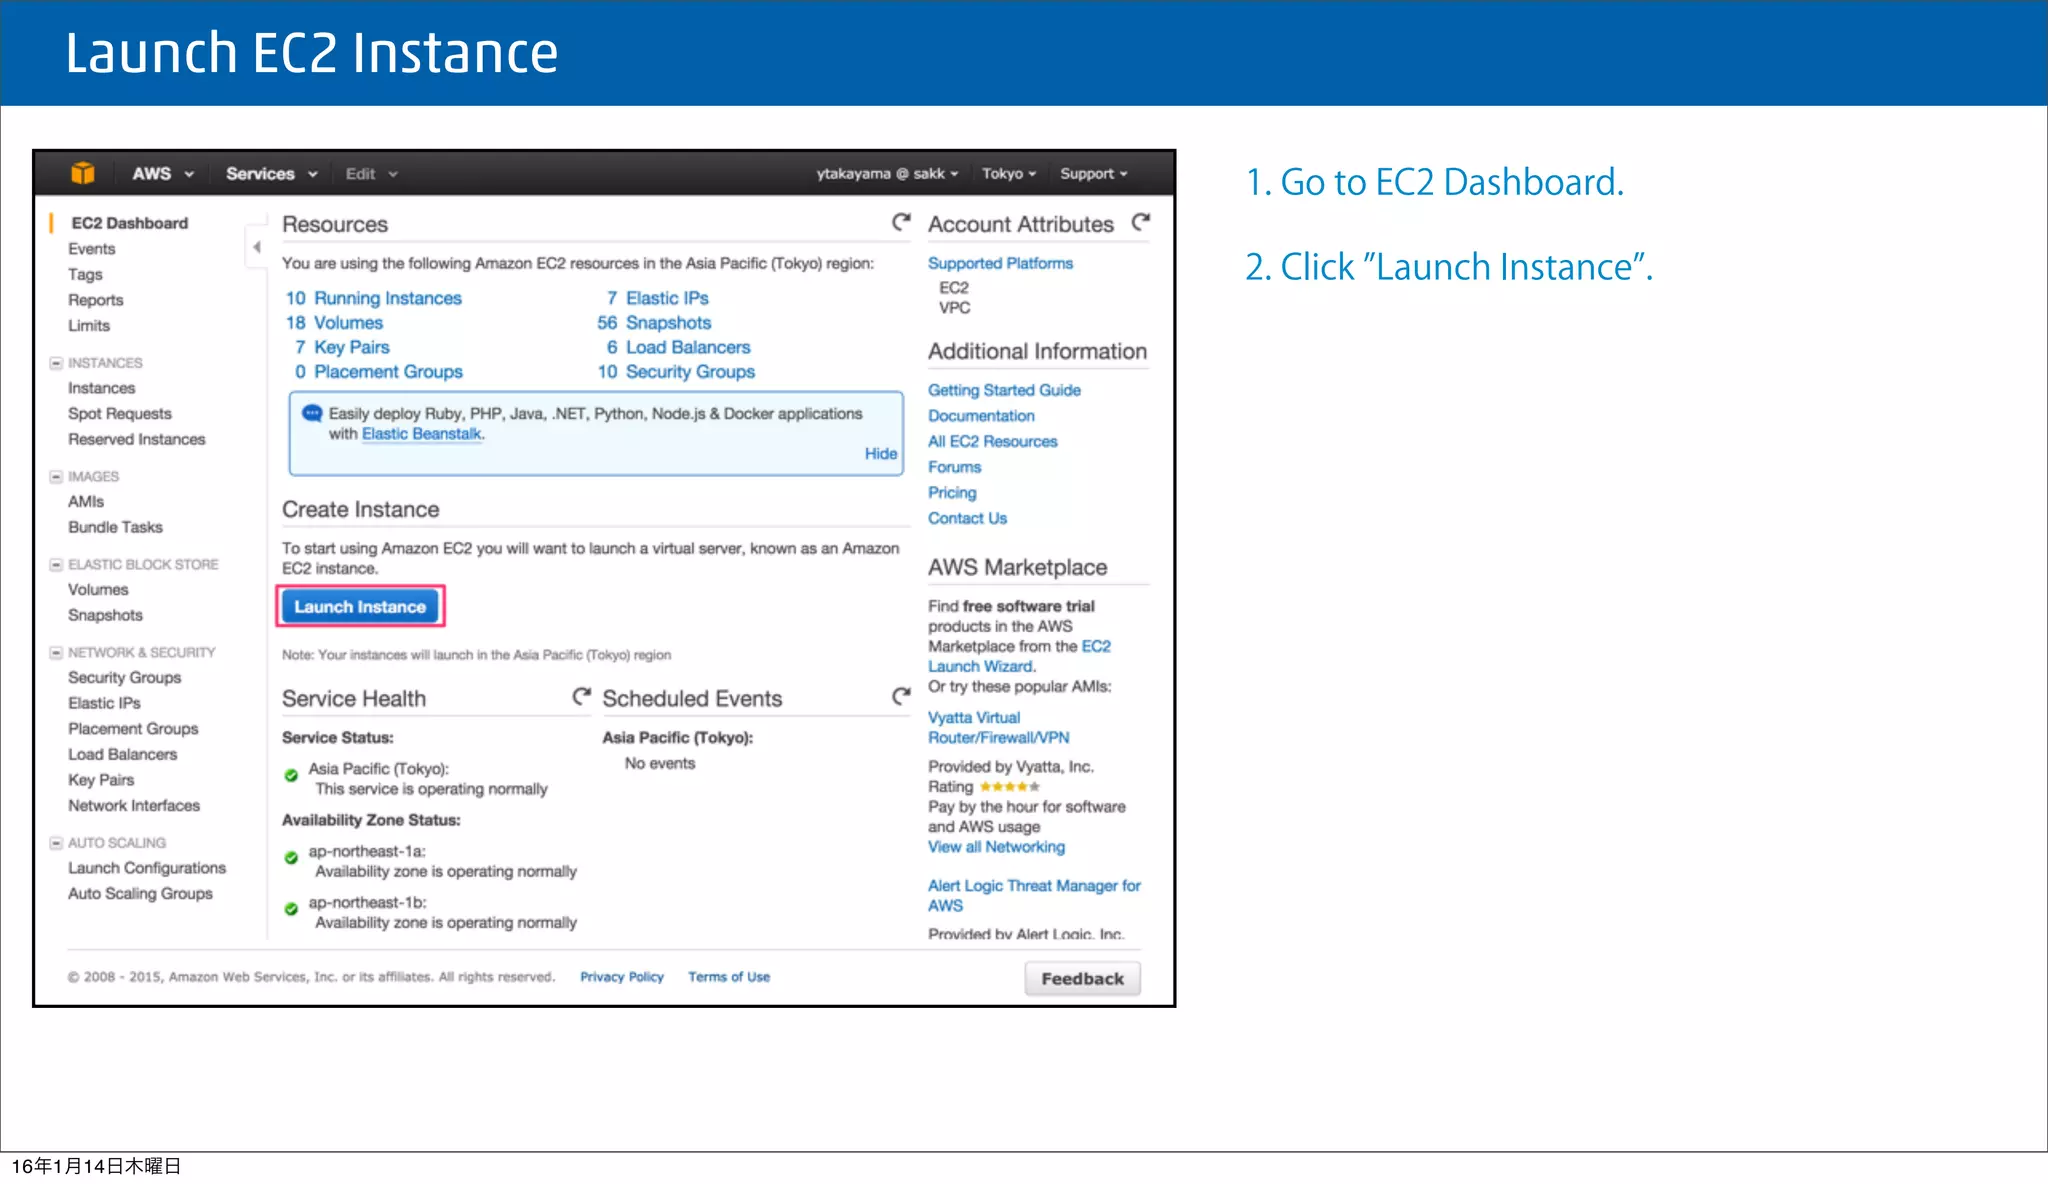
Task: Collapse NETWORK & SECURITY section
Action: 57,653
